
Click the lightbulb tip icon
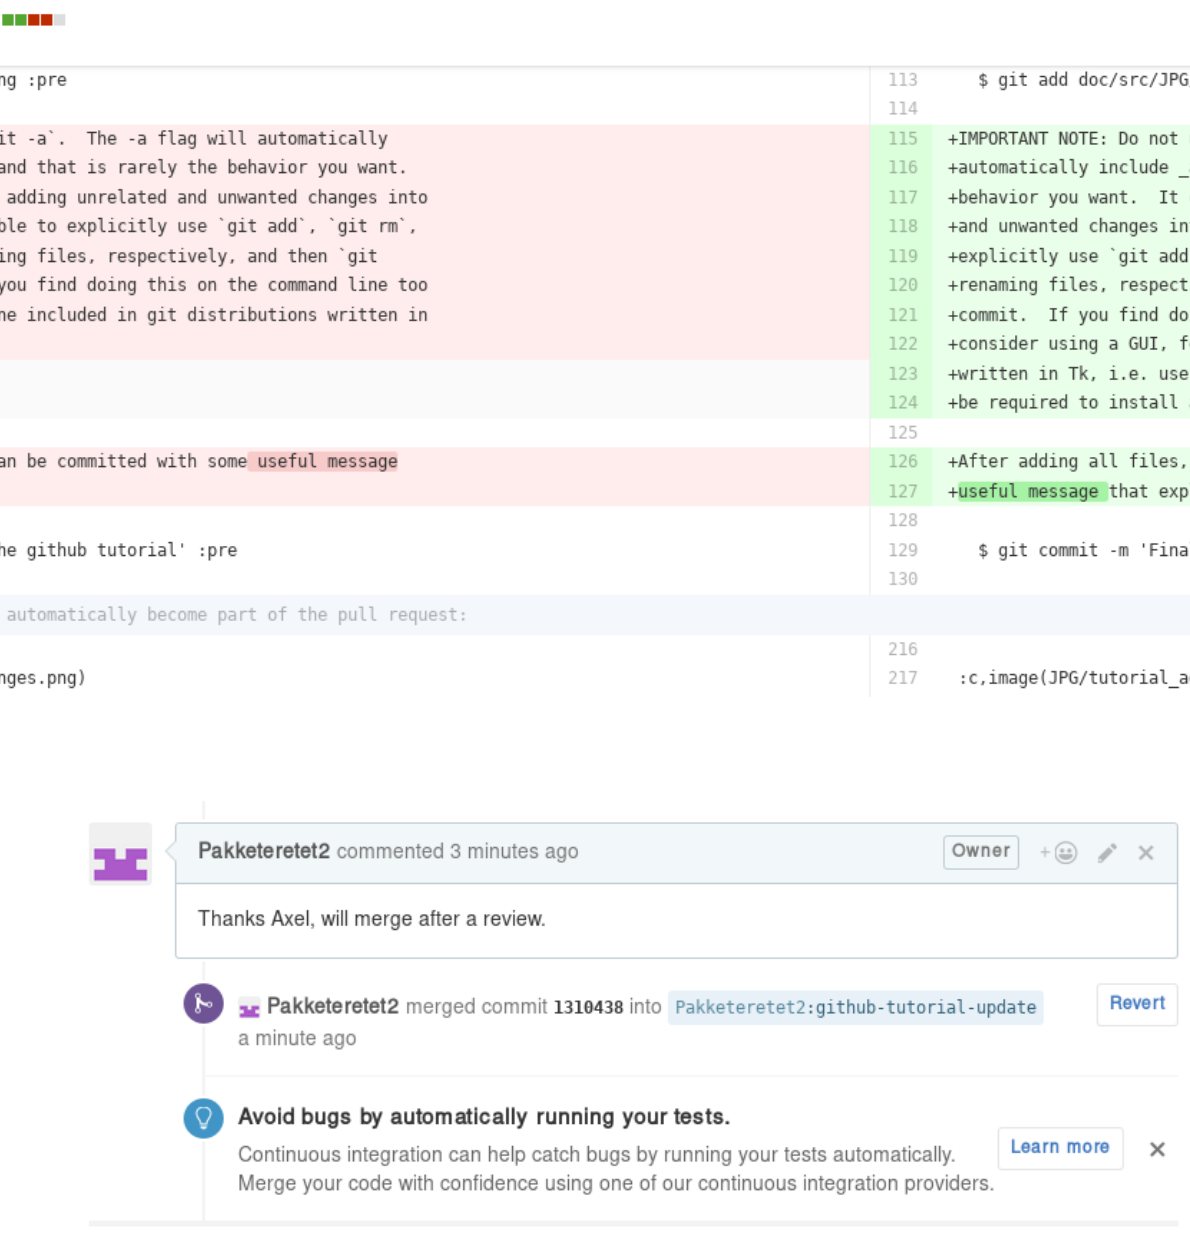(x=203, y=1118)
